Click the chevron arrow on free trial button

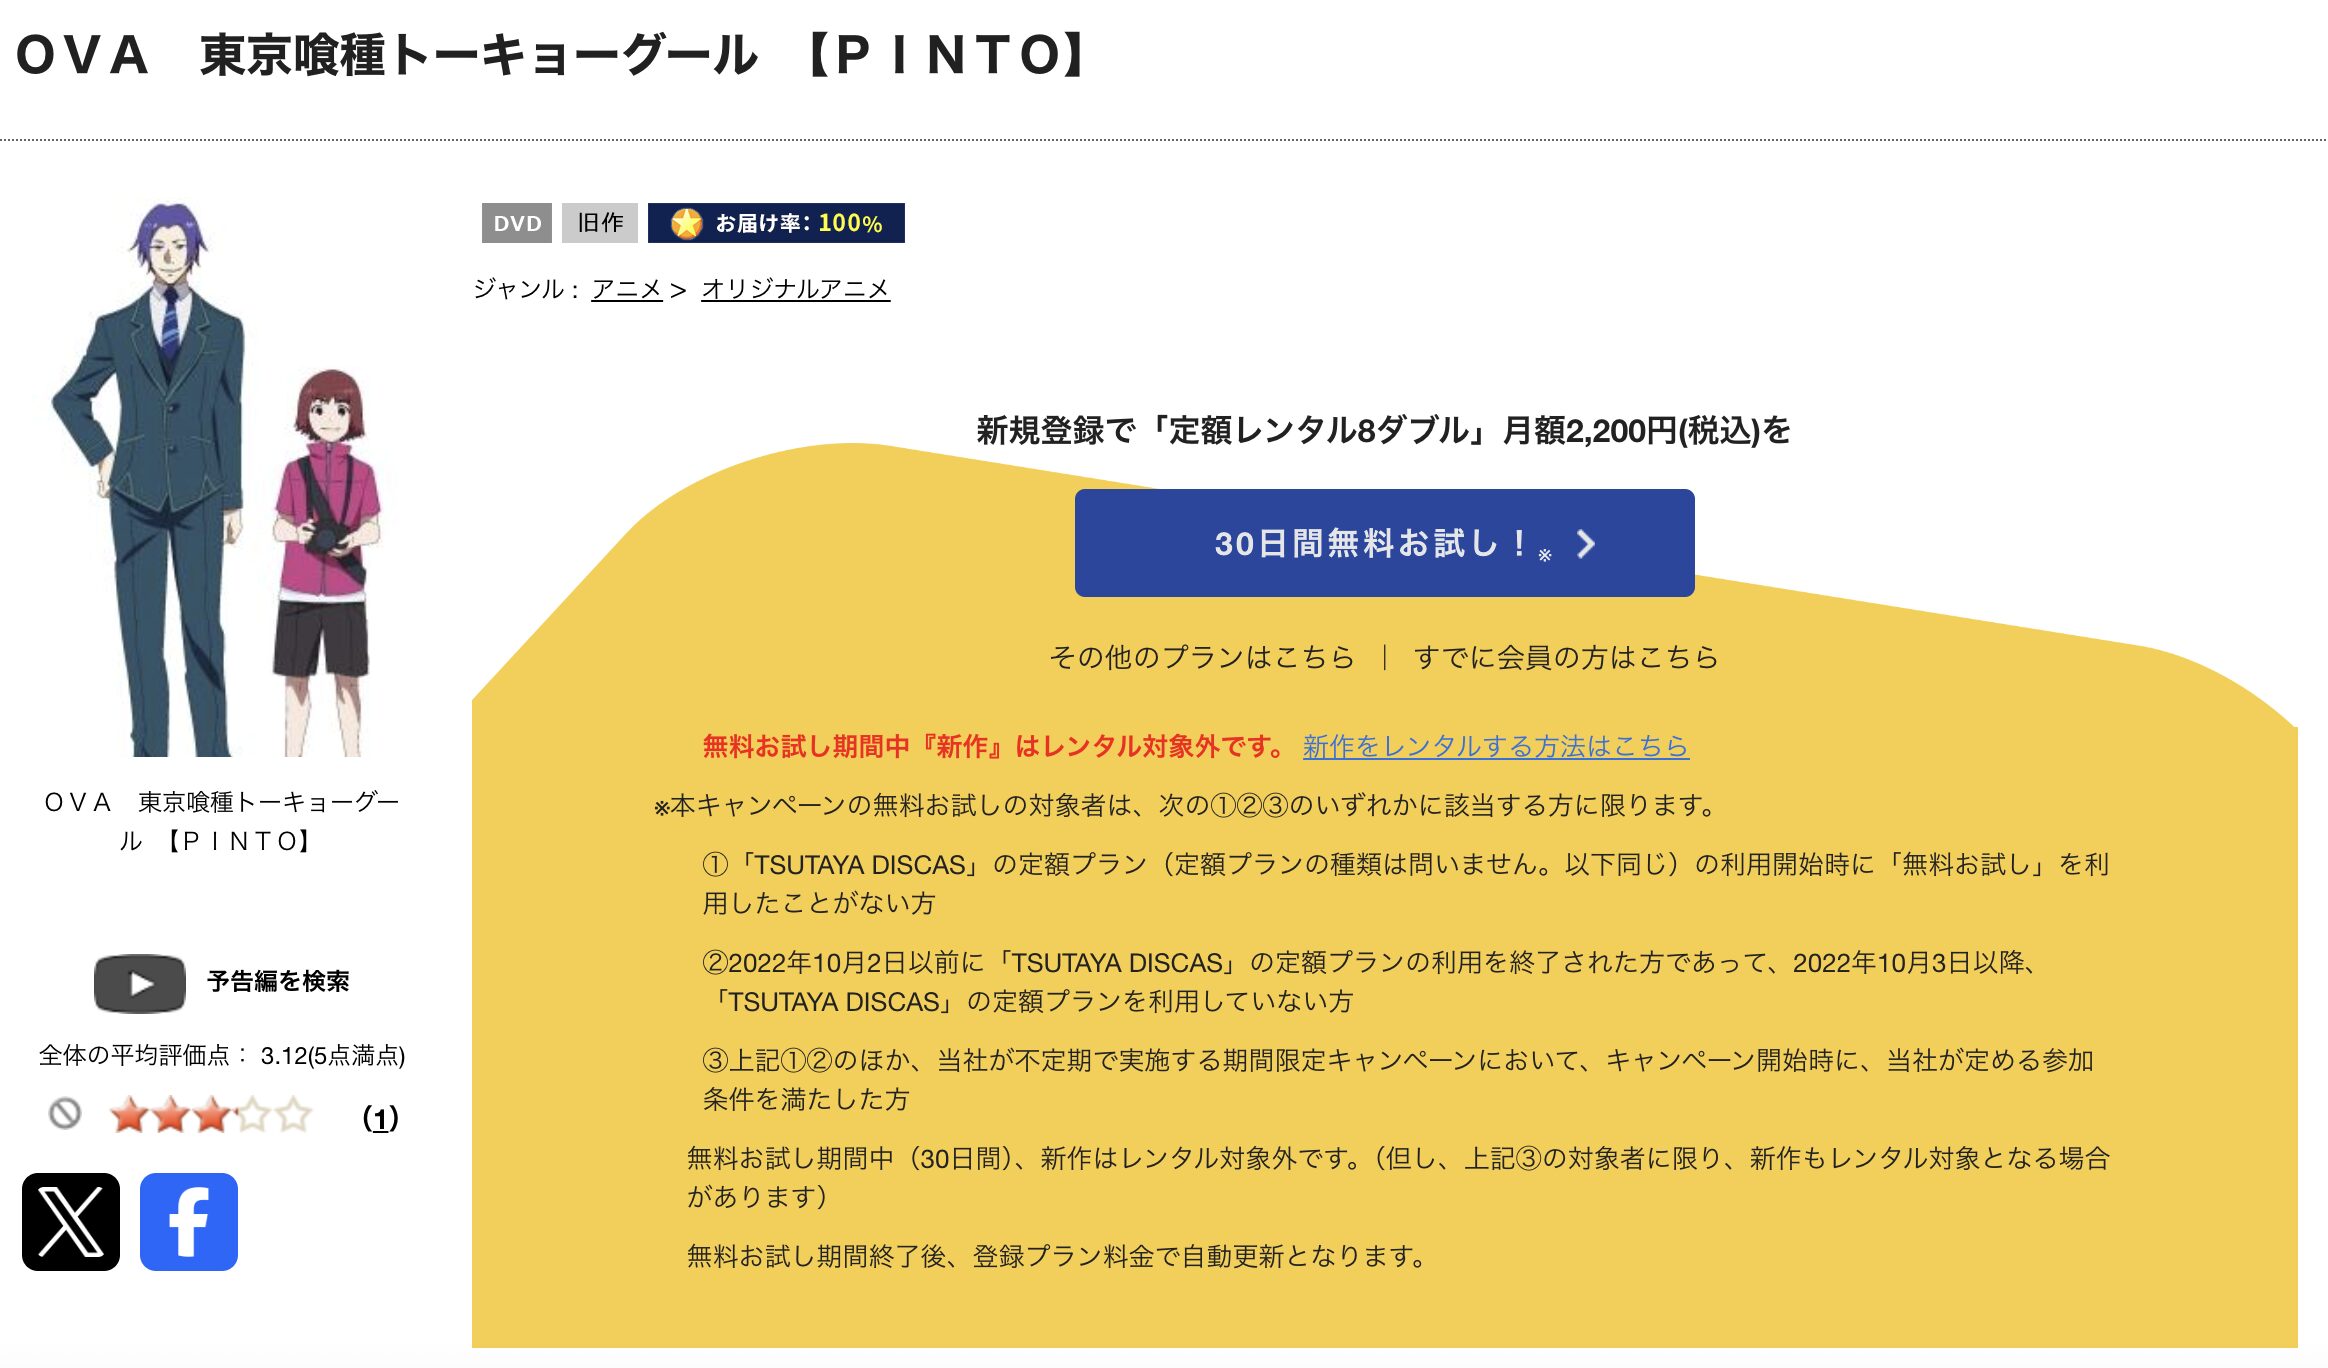[1585, 543]
